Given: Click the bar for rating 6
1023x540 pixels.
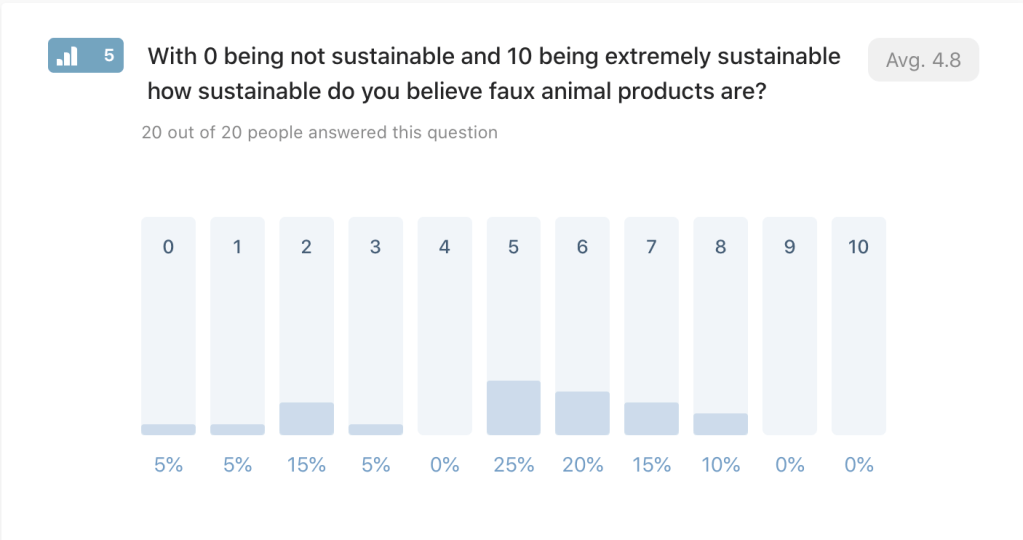Looking at the screenshot, I should point(582,326).
